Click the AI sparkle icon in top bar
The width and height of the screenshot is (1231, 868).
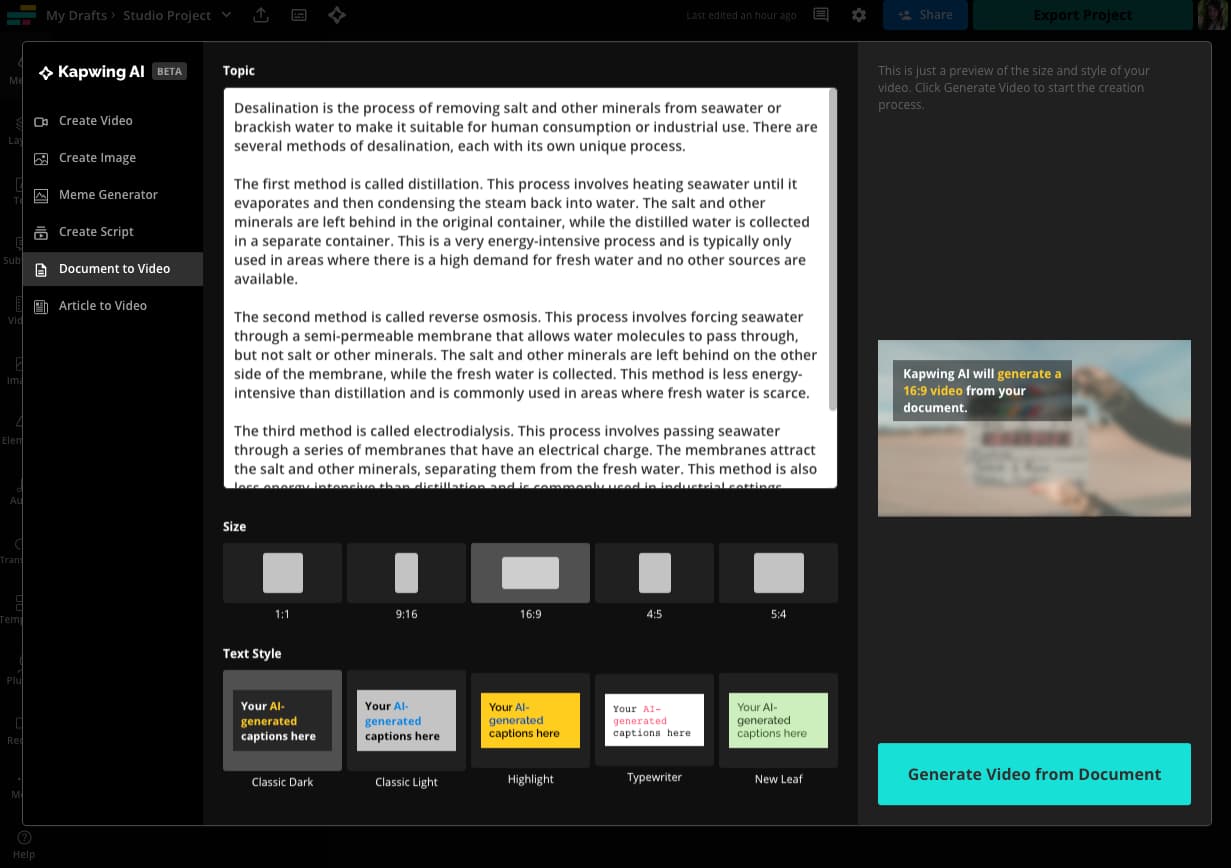pyautogui.click(x=337, y=15)
